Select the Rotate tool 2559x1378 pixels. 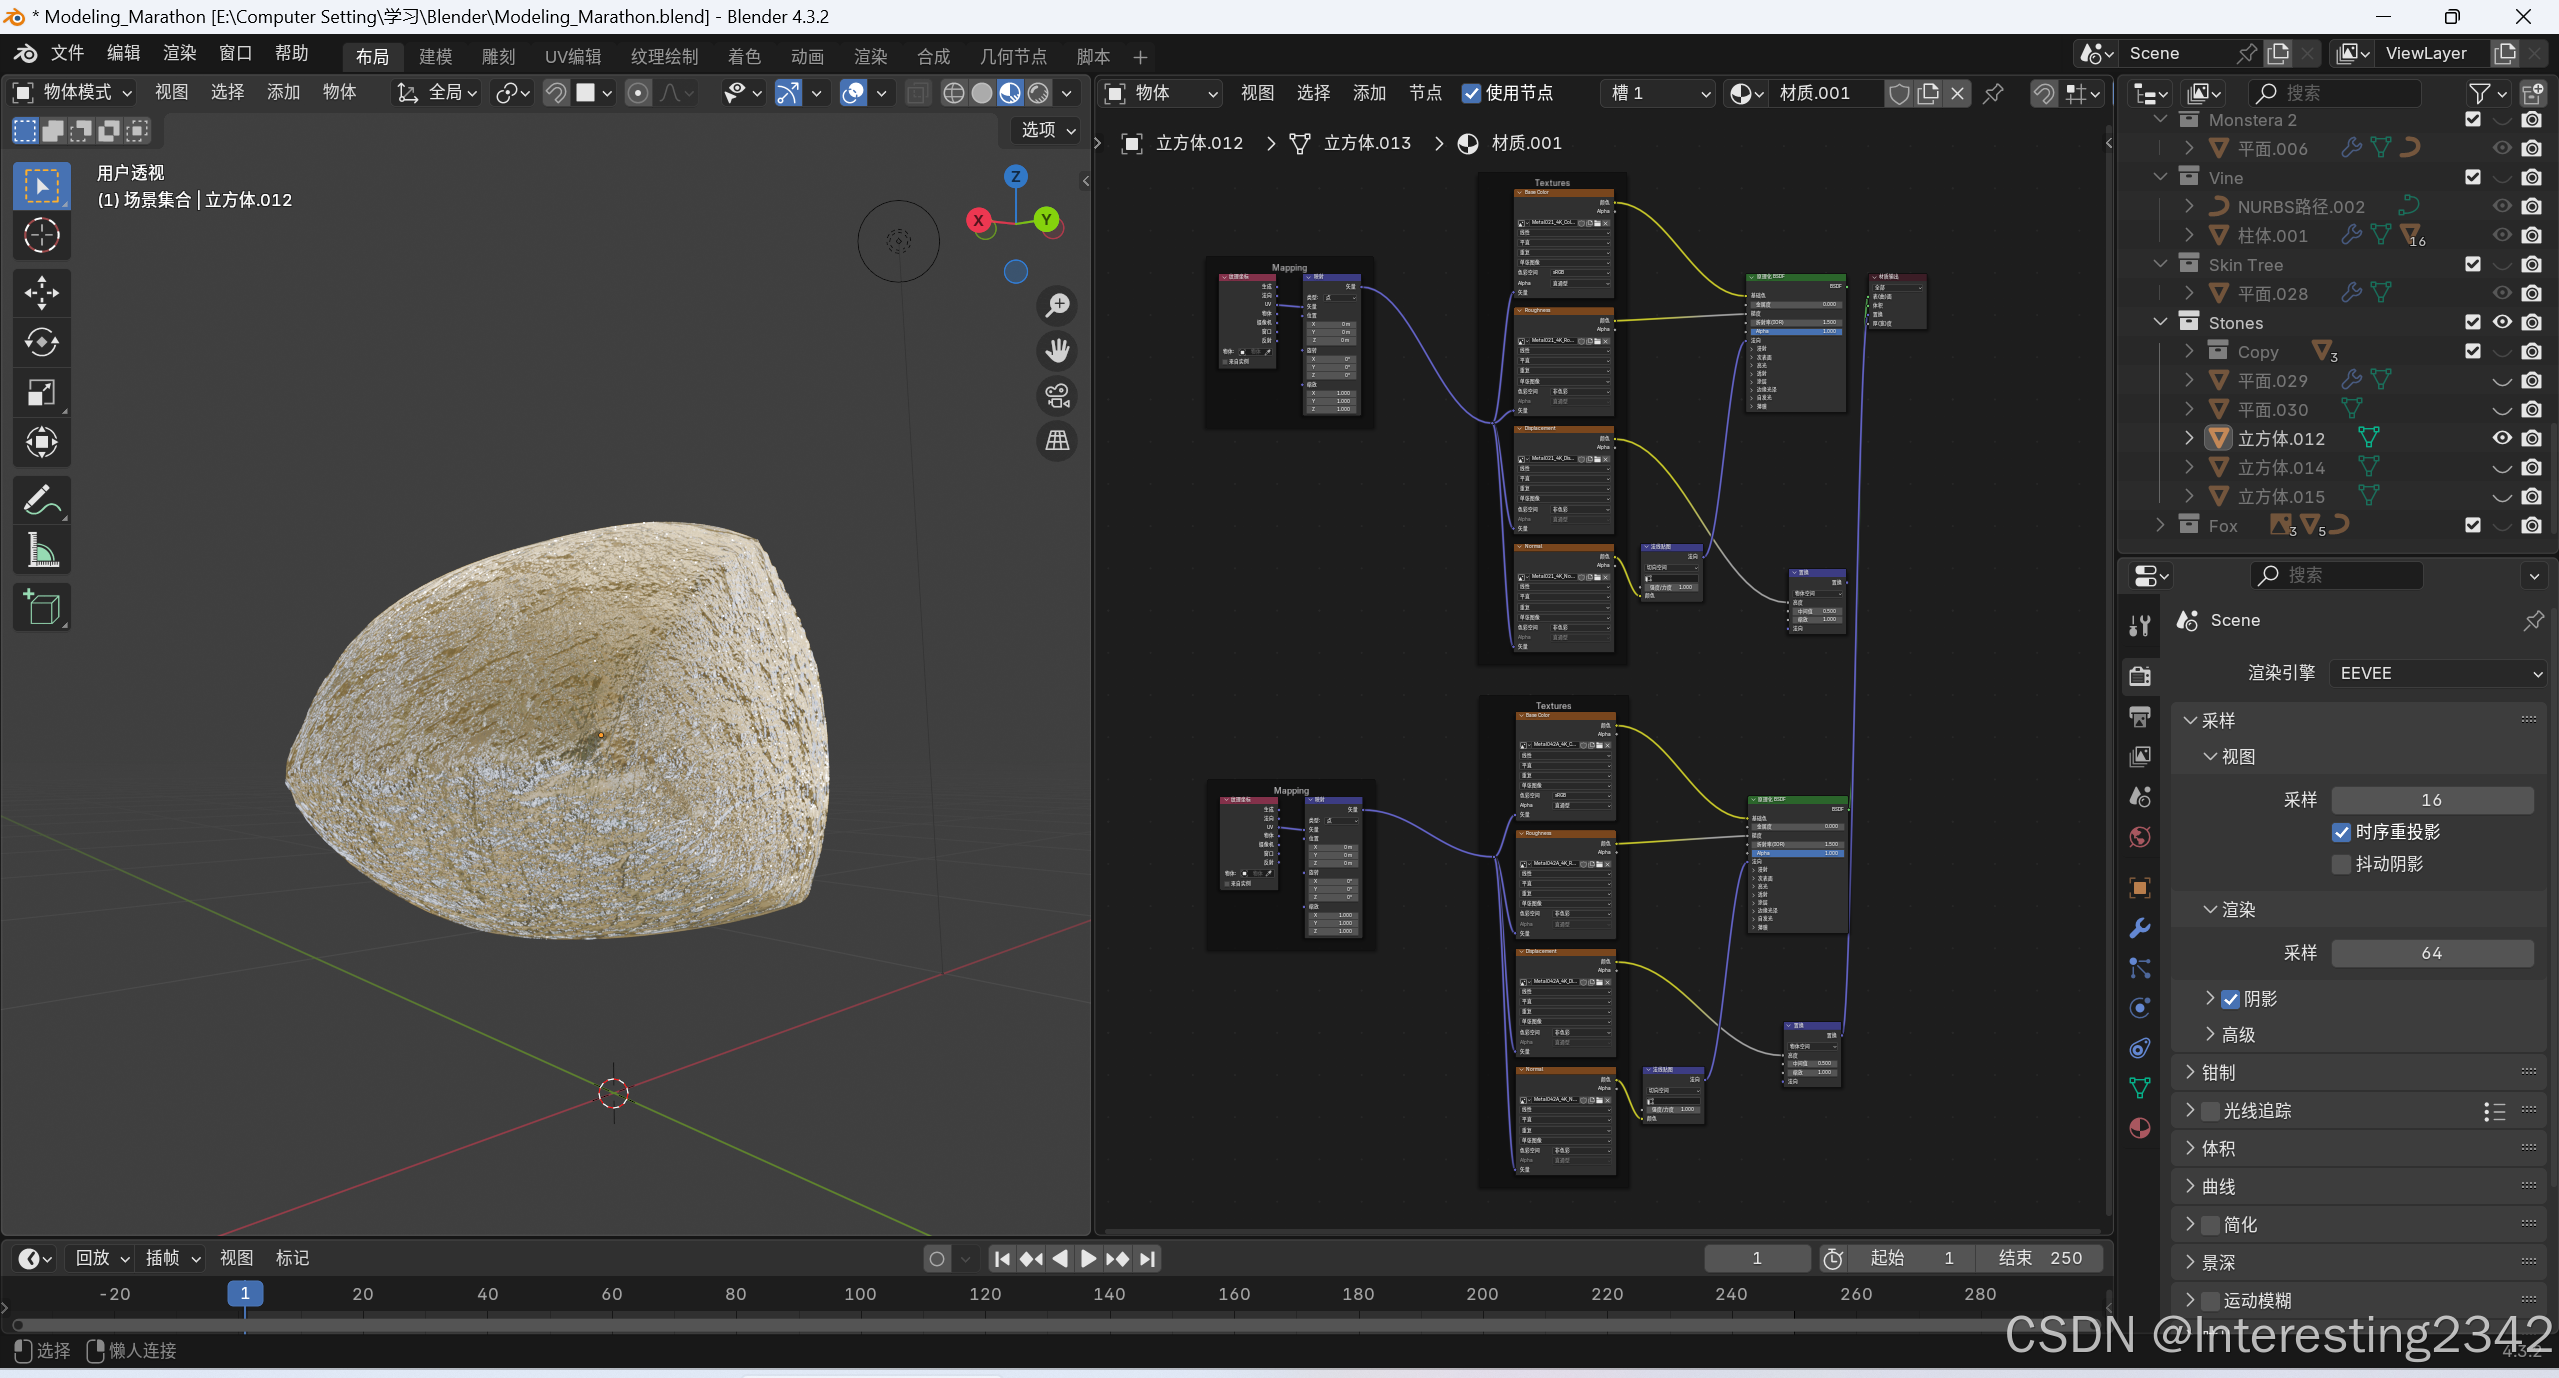click(x=41, y=342)
